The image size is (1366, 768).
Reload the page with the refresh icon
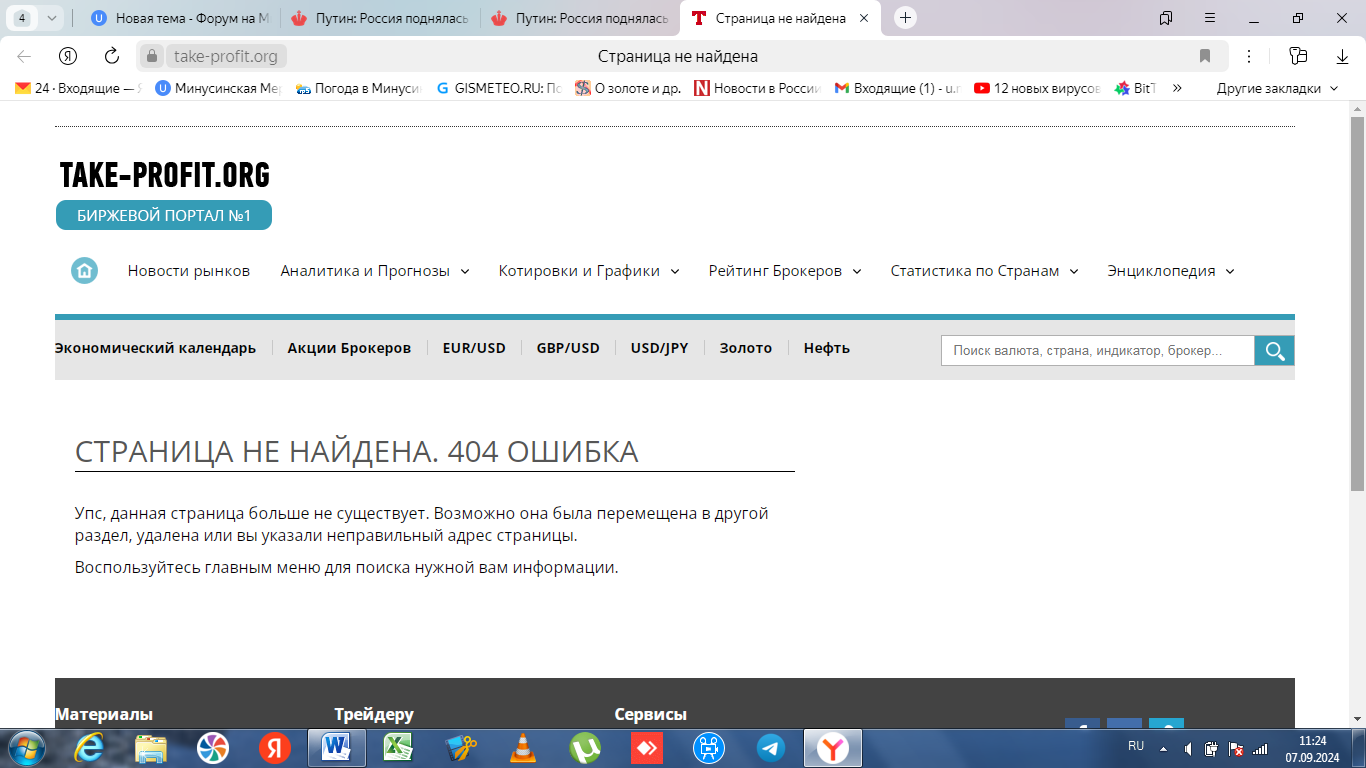coord(112,56)
